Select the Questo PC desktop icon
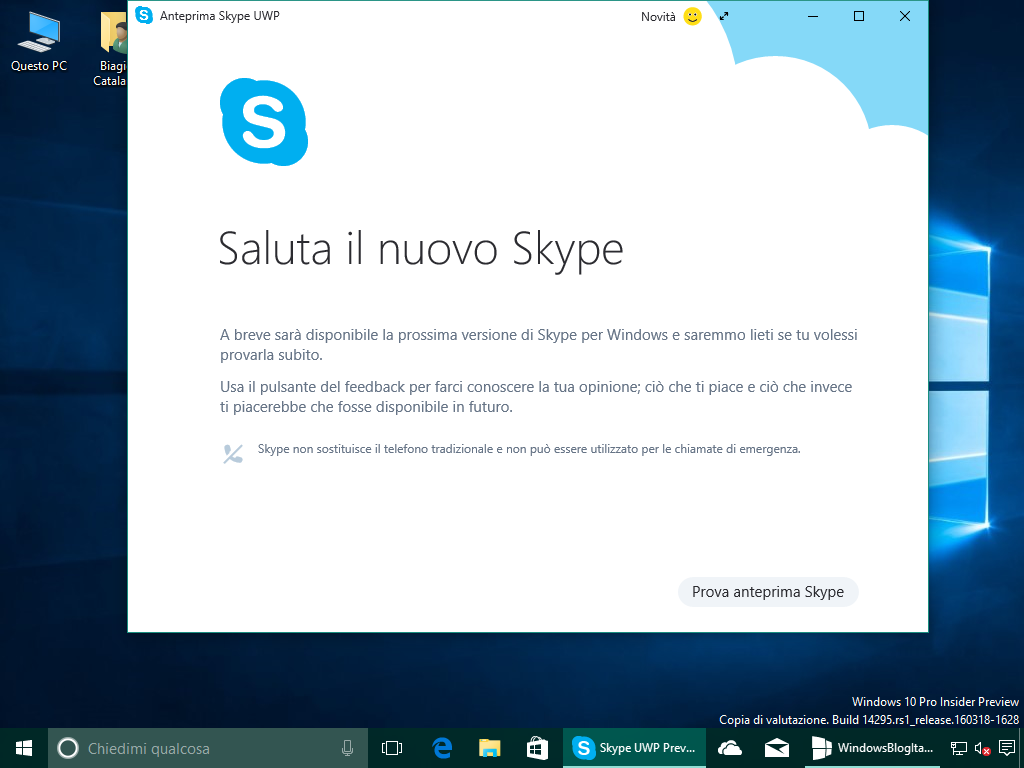This screenshot has width=1024, height=768. (x=39, y=41)
